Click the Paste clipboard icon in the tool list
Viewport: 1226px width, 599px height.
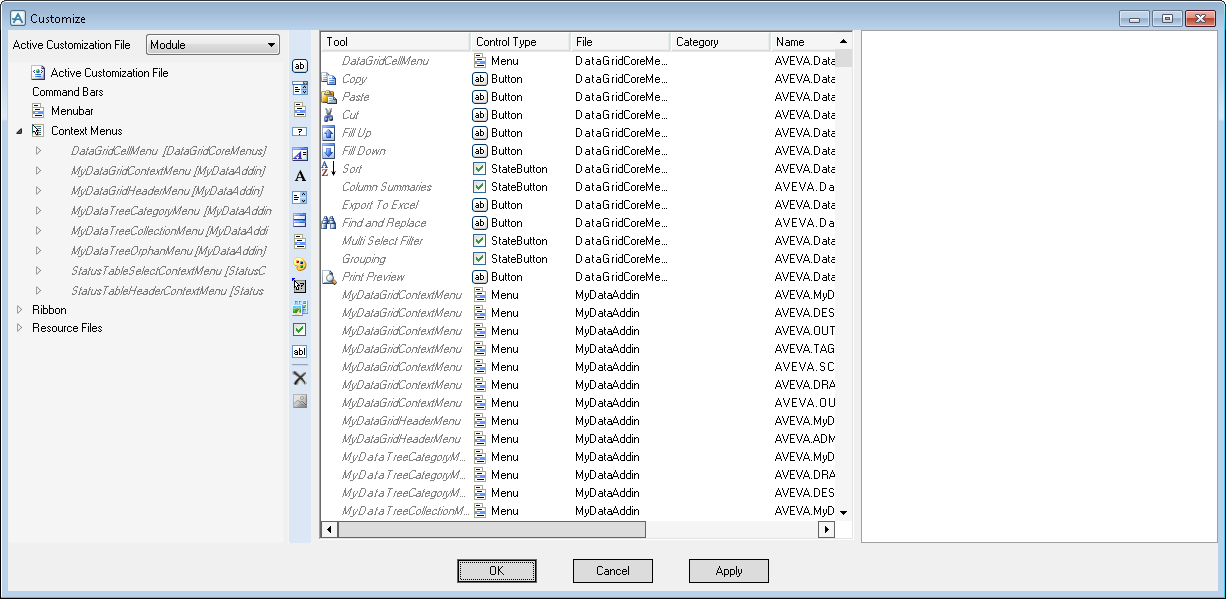[328, 97]
